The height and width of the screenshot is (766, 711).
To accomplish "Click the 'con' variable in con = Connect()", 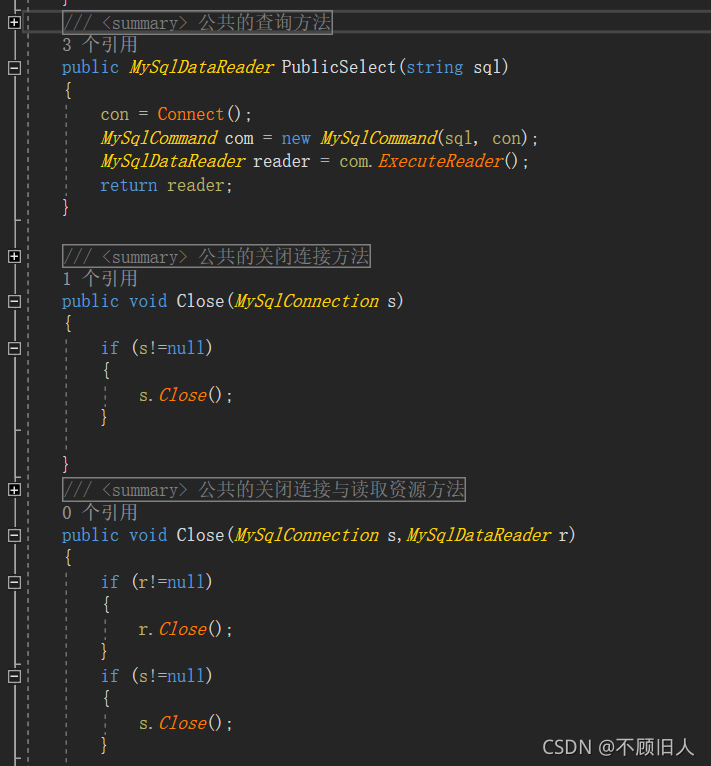I will [114, 114].
